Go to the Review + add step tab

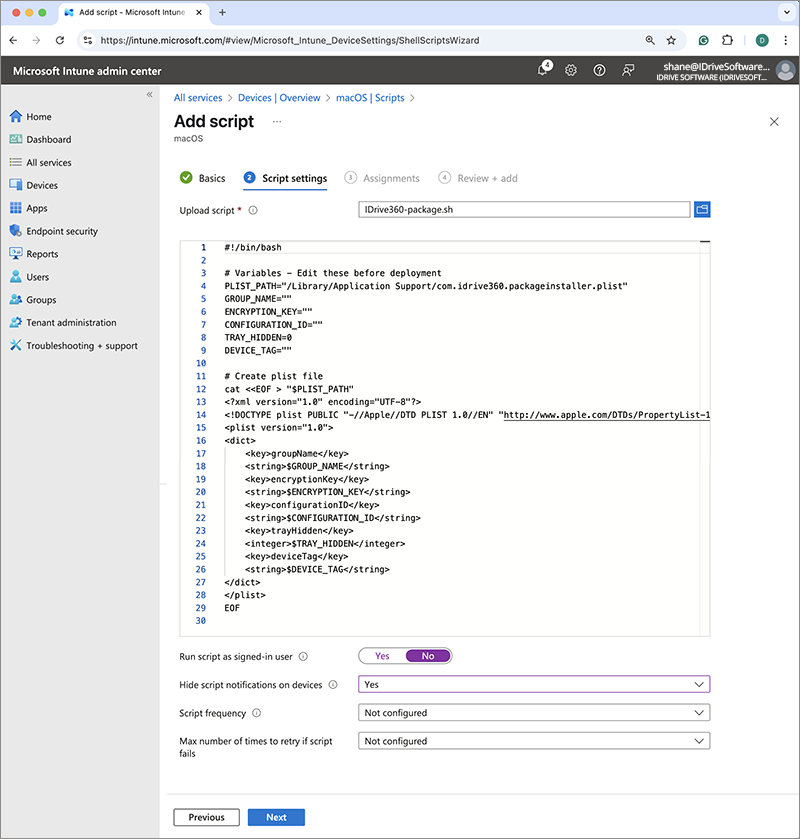click(x=478, y=178)
